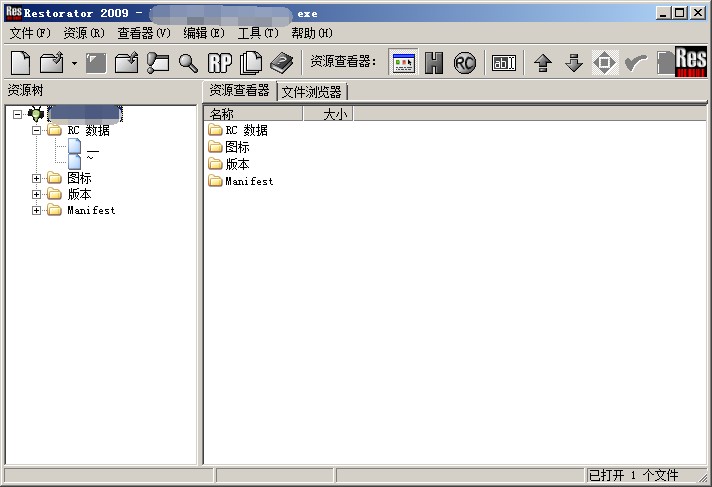Viewport: 712px width, 487px height.
Task: Click the Grab resources icon
Action: 158,63
